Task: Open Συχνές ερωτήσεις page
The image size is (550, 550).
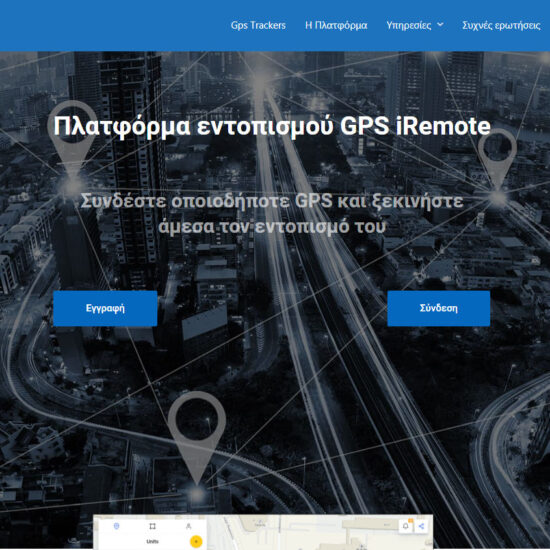Action: pyautogui.click(x=501, y=26)
